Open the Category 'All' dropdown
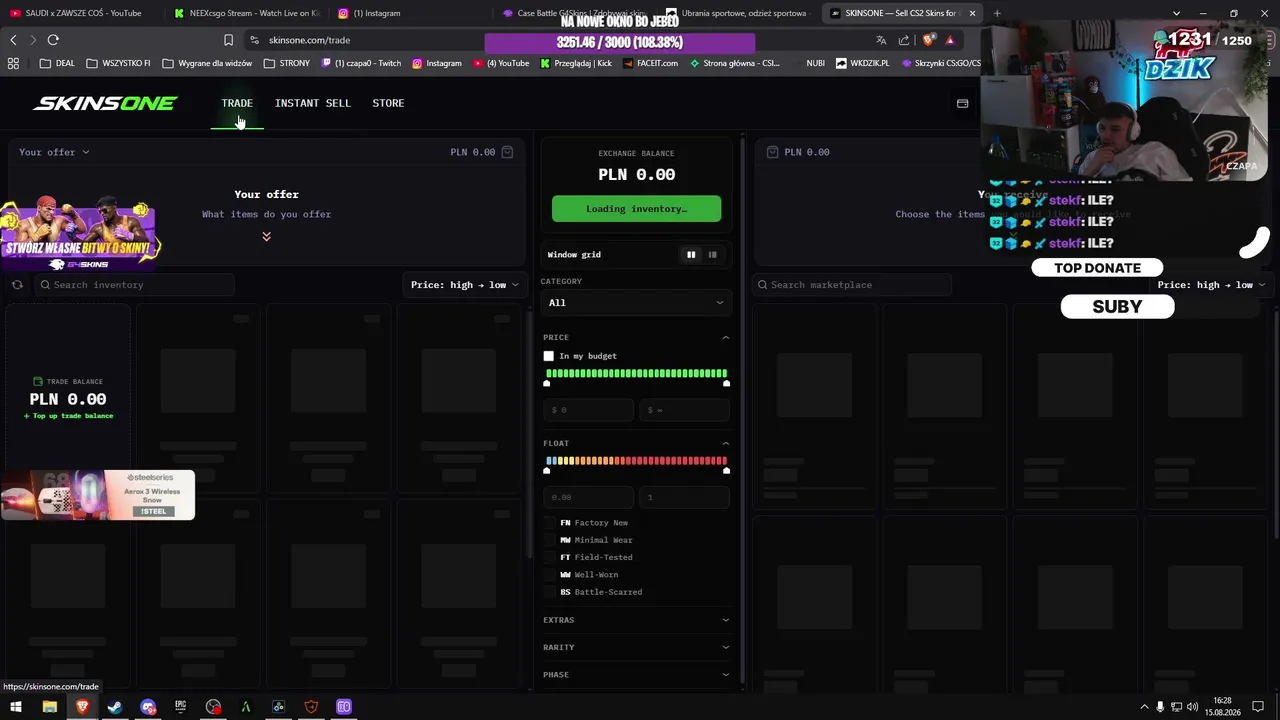The height and width of the screenshot is (720, 1280). (x=636, y=303)
